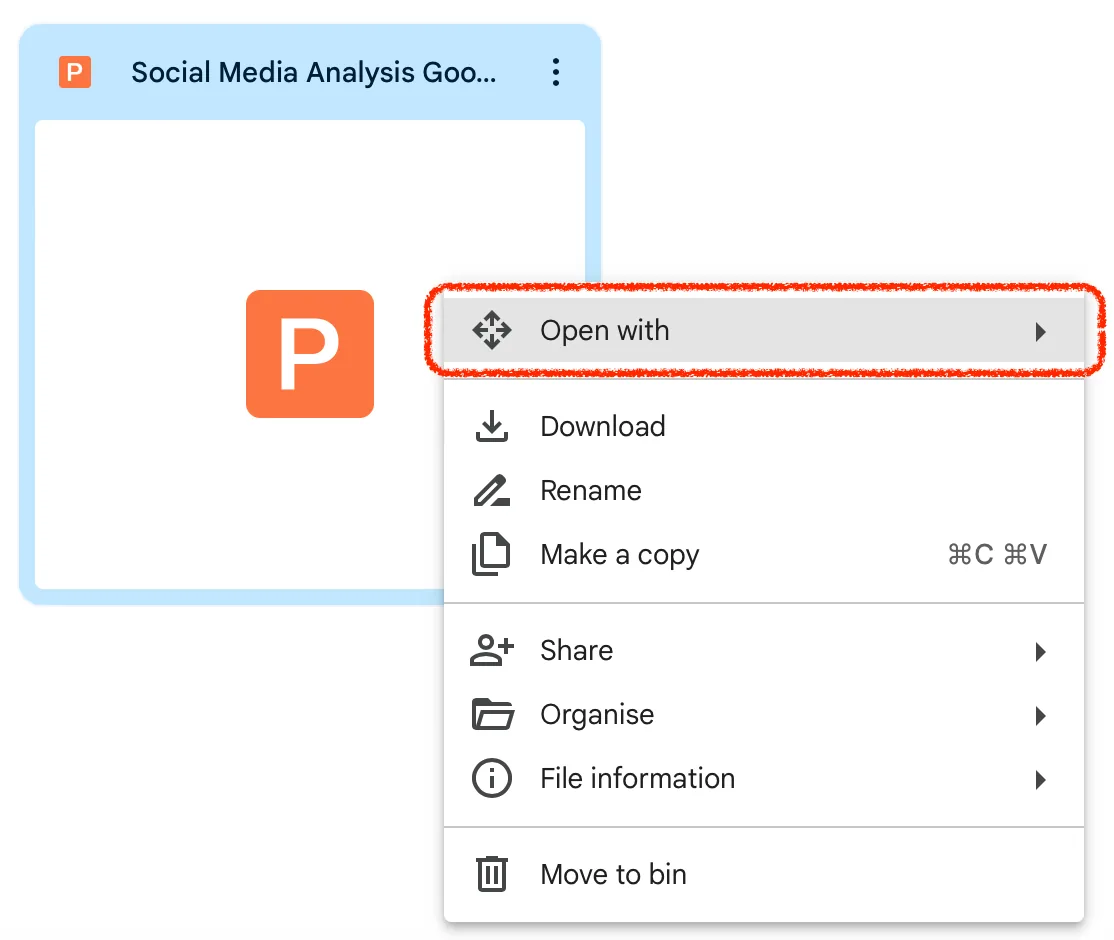Choose Make a copy menu entry

(x=764, y=554)
